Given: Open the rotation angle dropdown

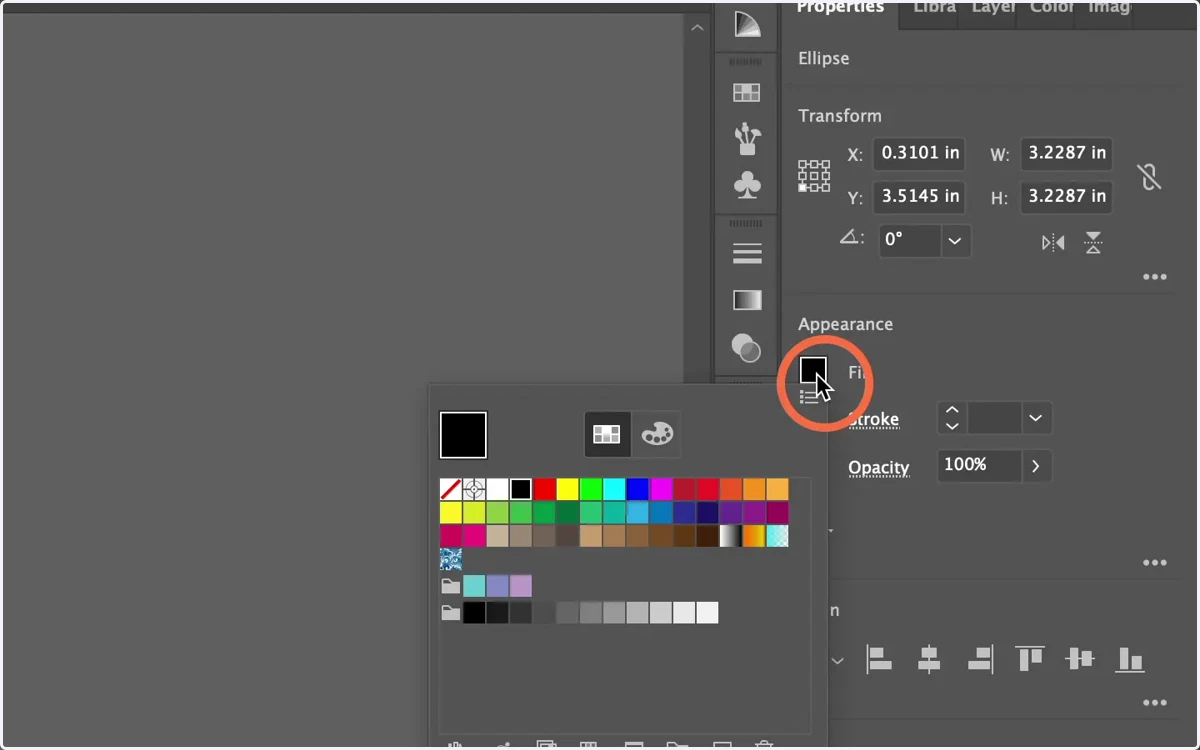Looking at the screenshot, I should click(x=955, y=241).
